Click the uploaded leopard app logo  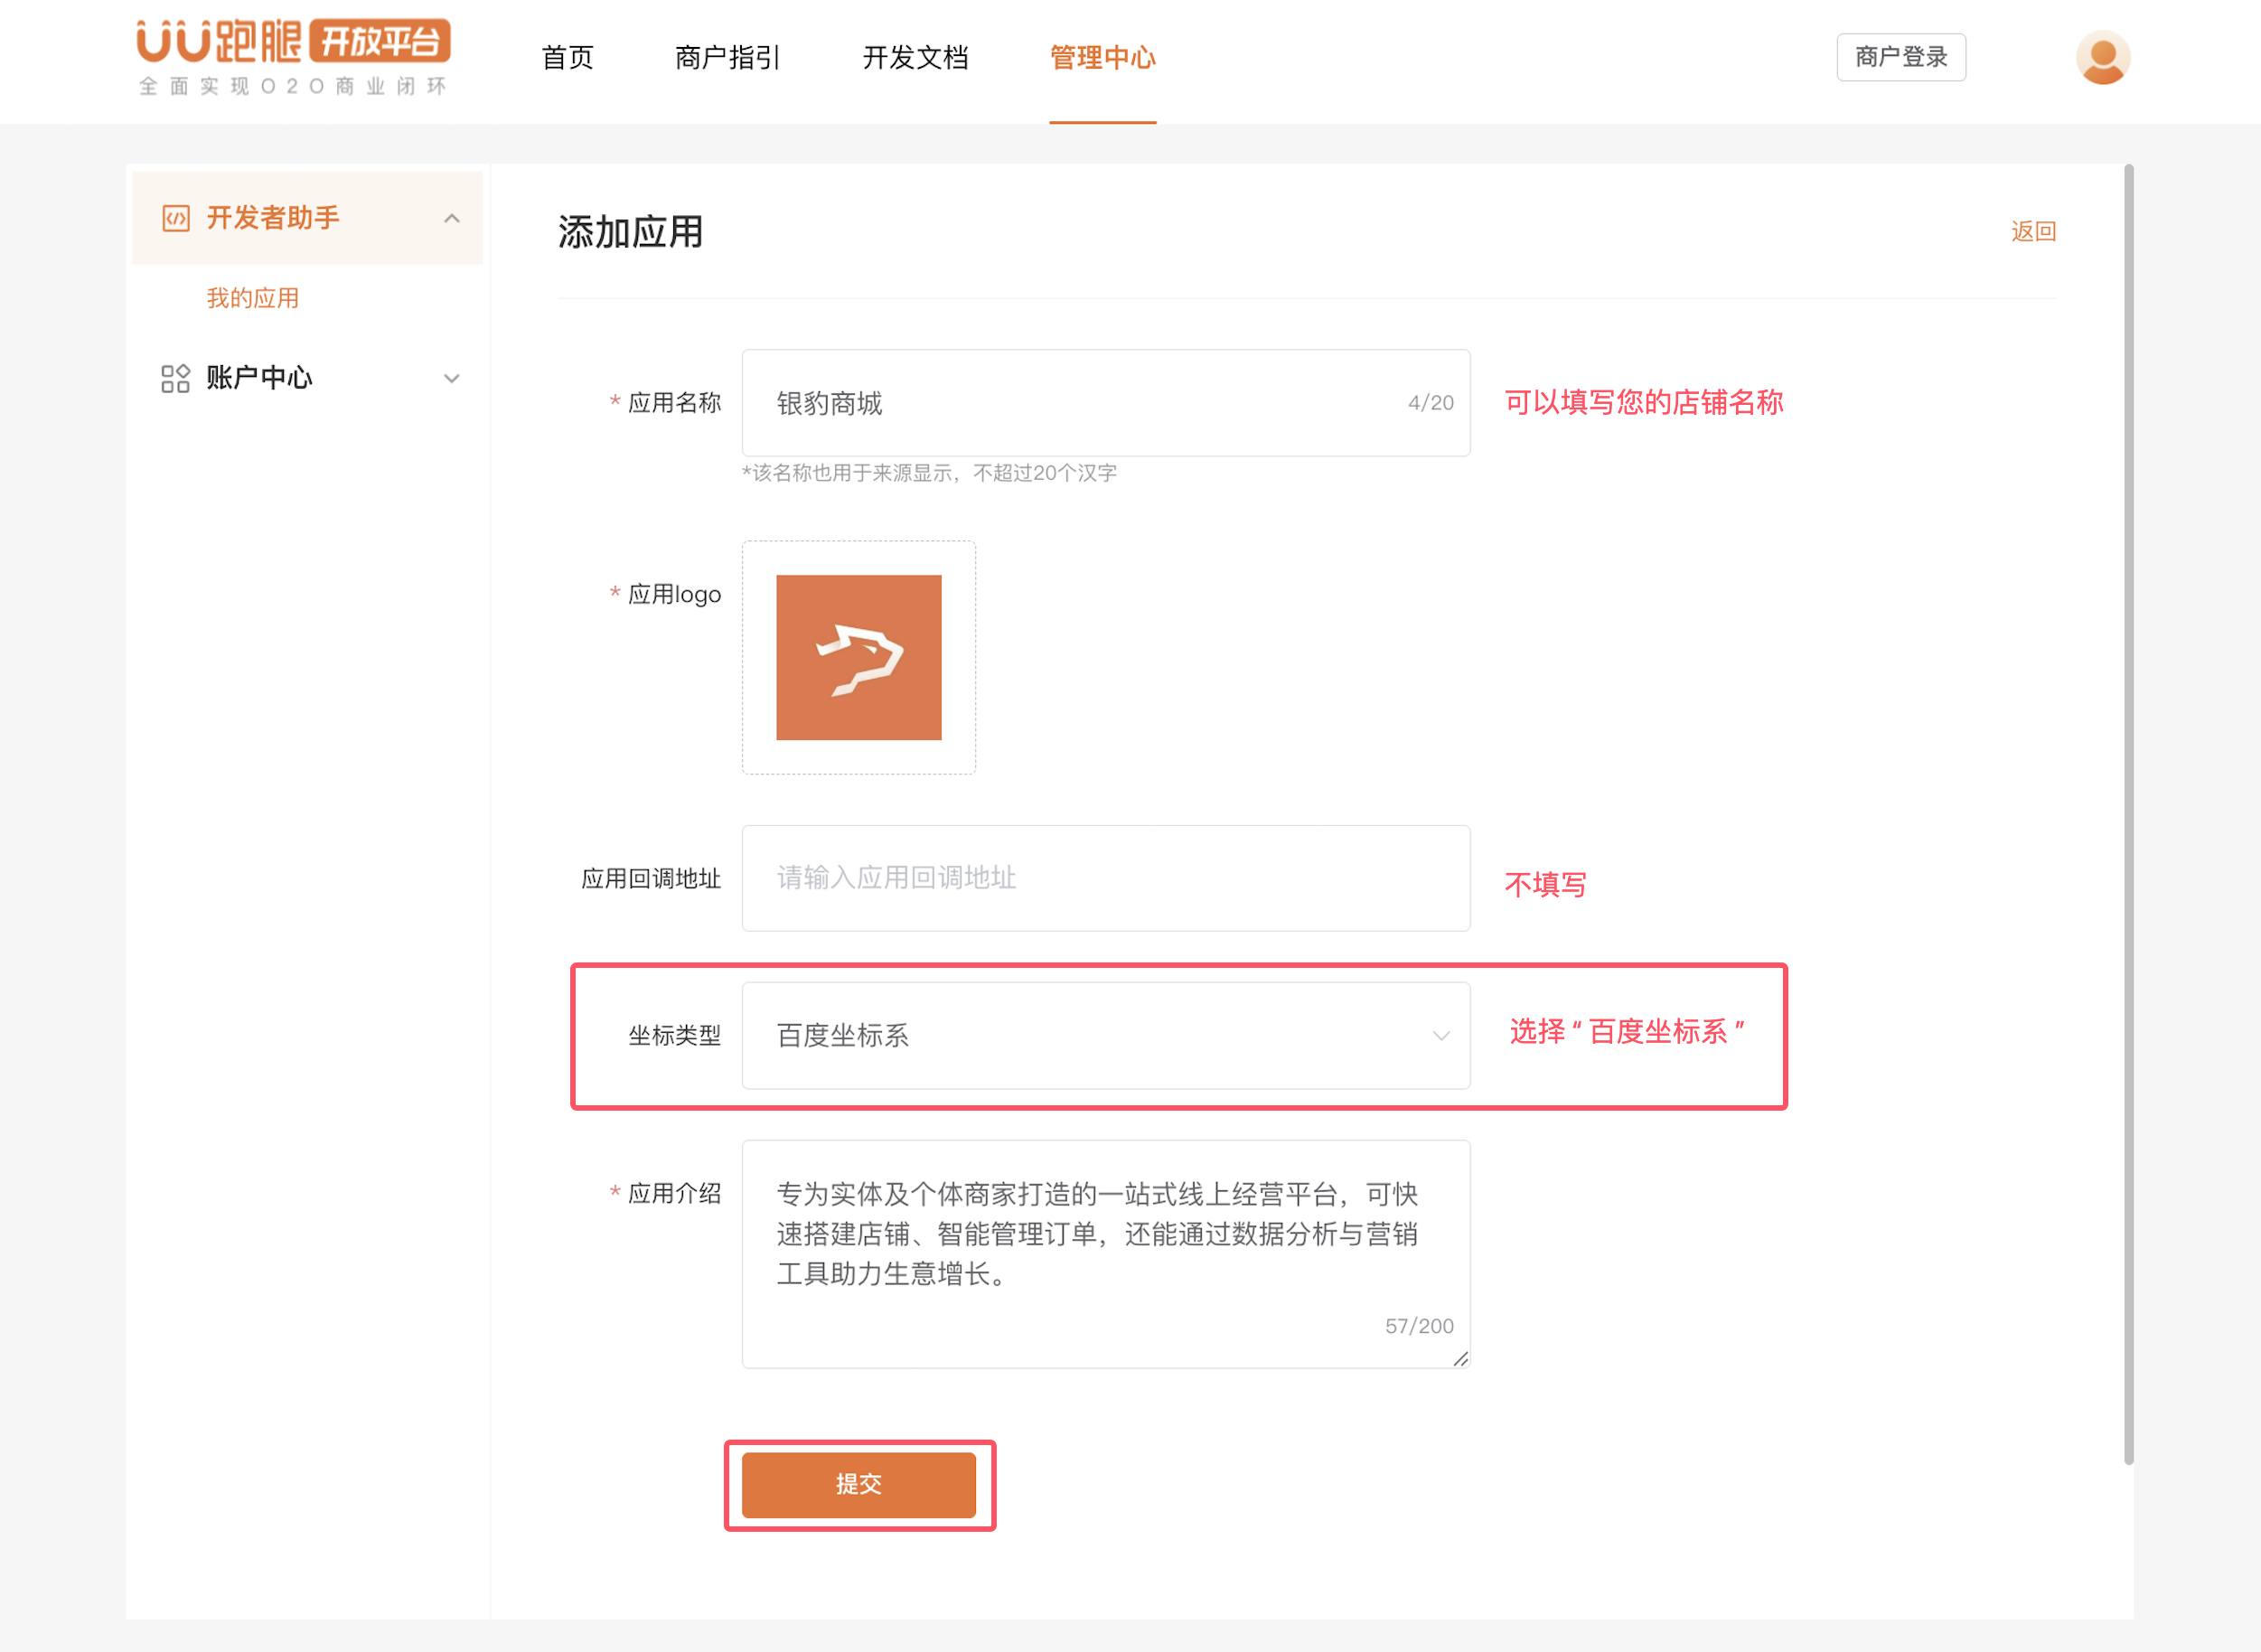click(x=858, y=657)
